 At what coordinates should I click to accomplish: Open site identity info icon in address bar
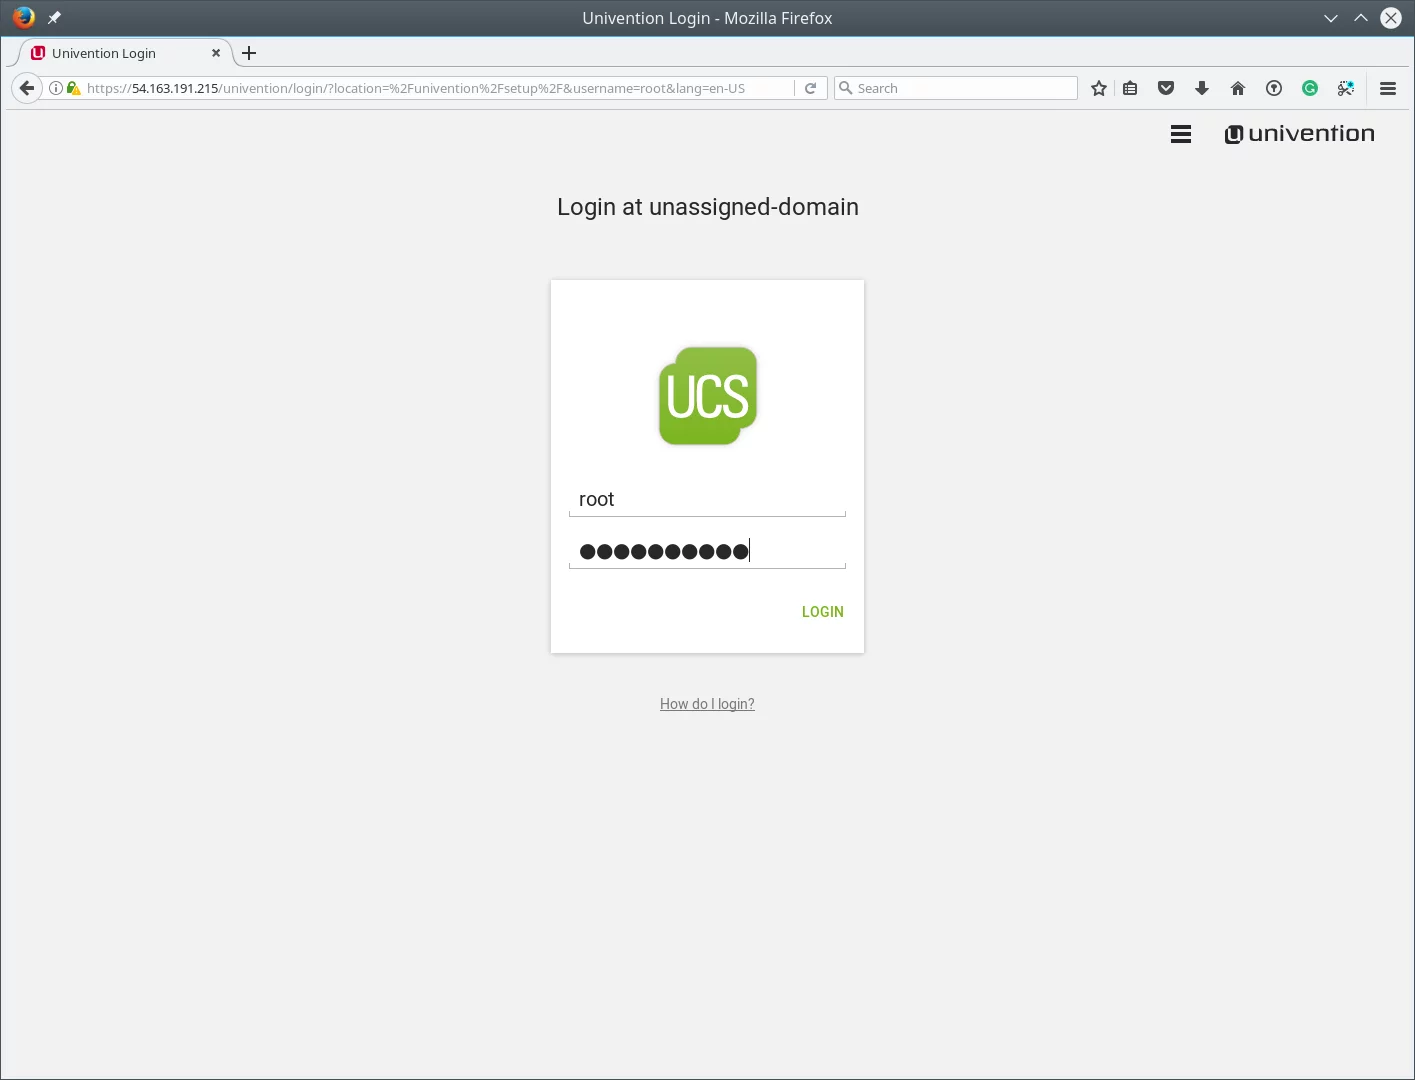(56, 88)
